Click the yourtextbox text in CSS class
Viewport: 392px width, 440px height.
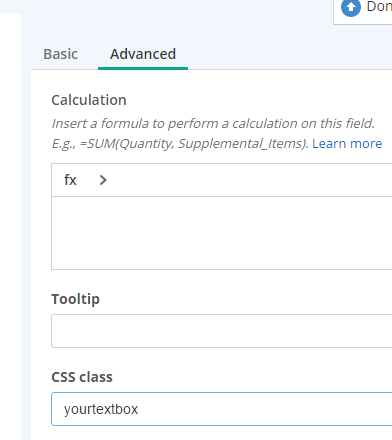(x=101, y=409)
